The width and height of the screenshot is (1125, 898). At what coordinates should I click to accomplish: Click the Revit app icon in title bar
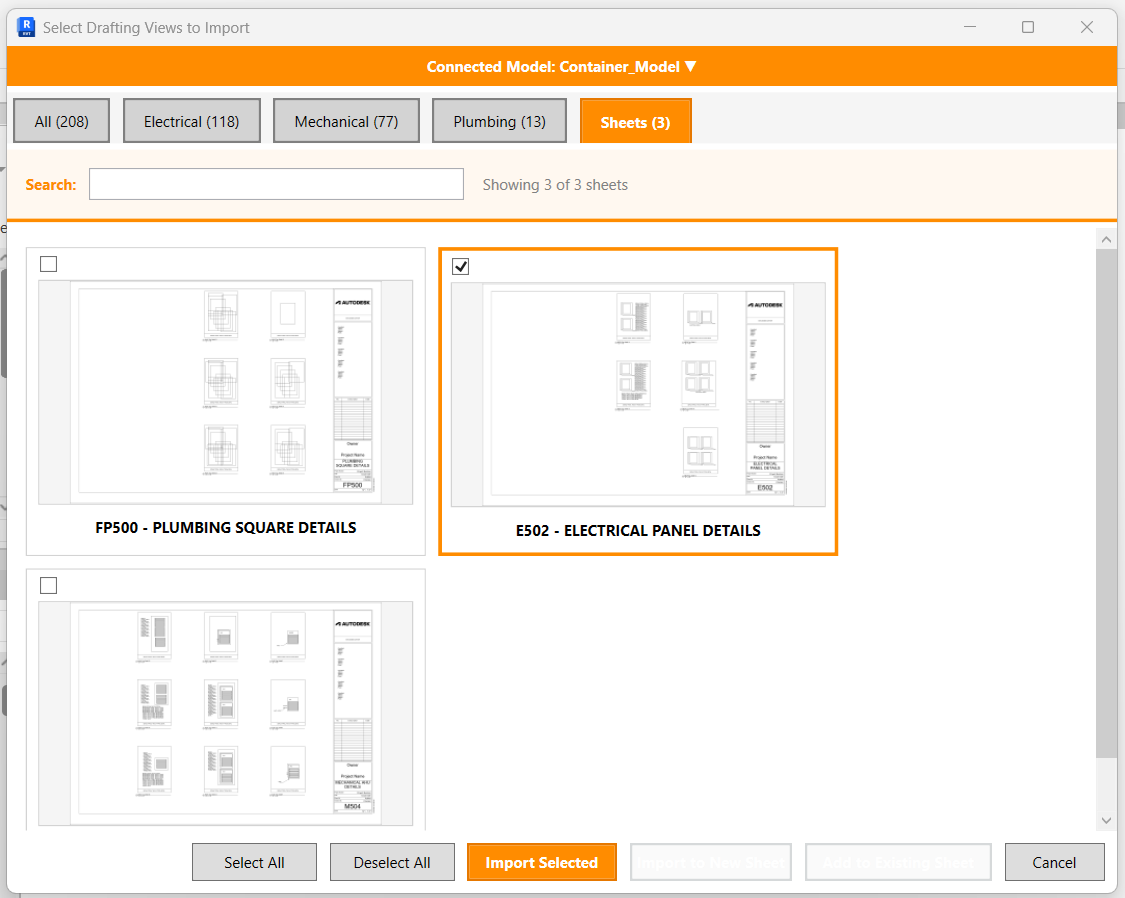click(x=26, y=27)
